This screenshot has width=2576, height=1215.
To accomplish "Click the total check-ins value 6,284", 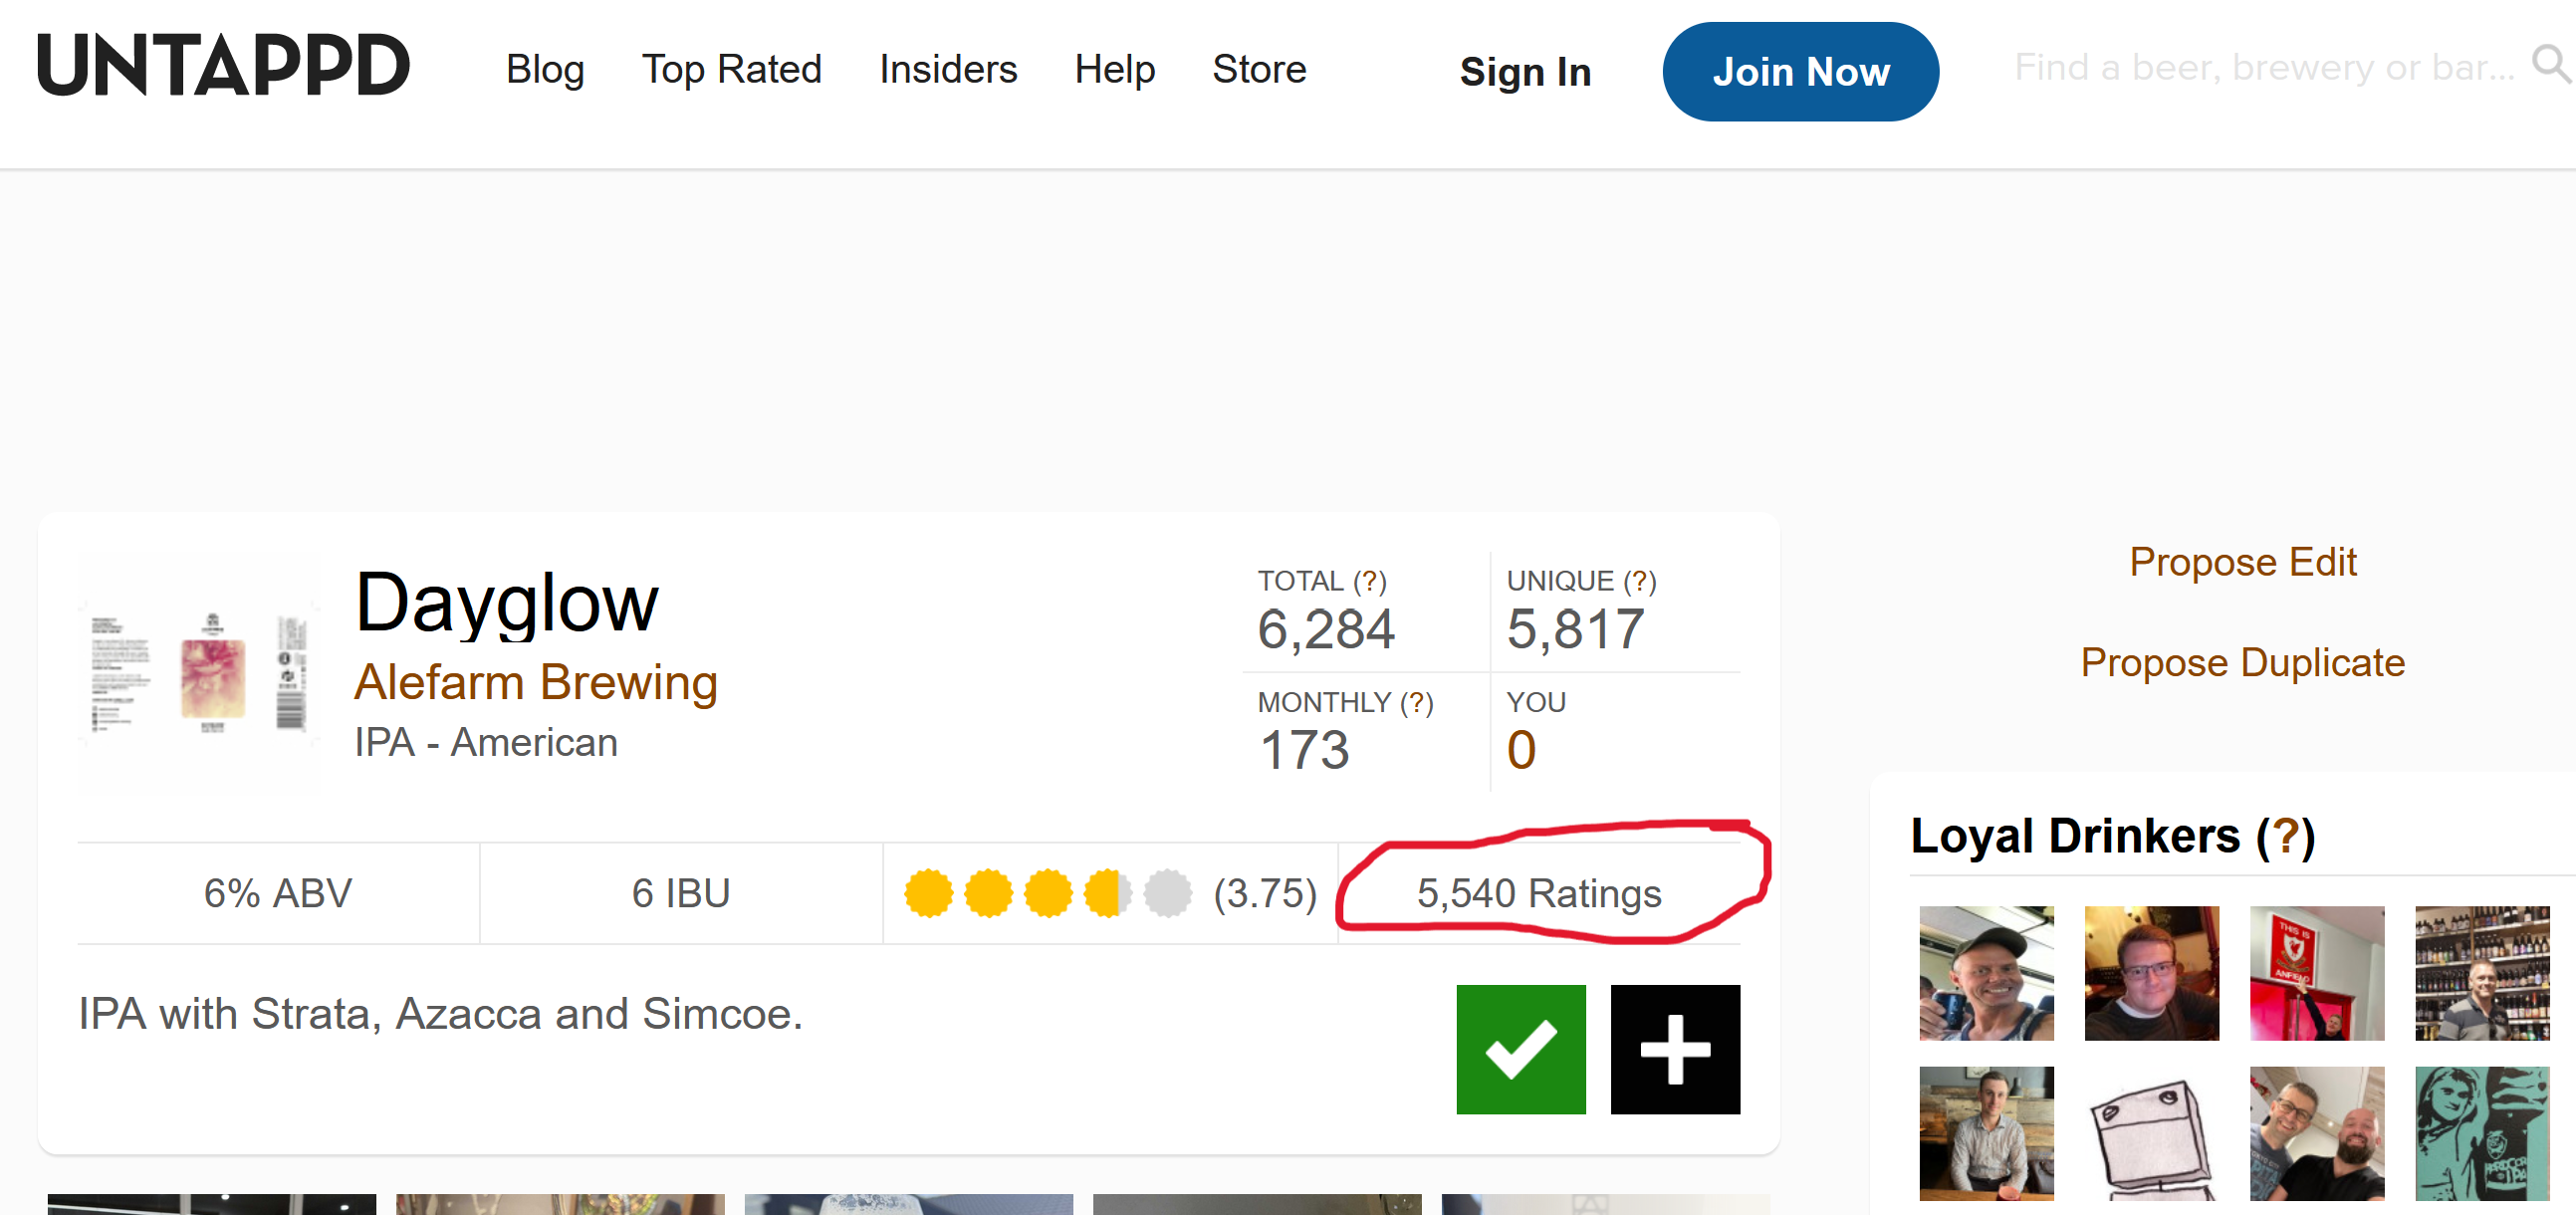I will [1325, 629].
